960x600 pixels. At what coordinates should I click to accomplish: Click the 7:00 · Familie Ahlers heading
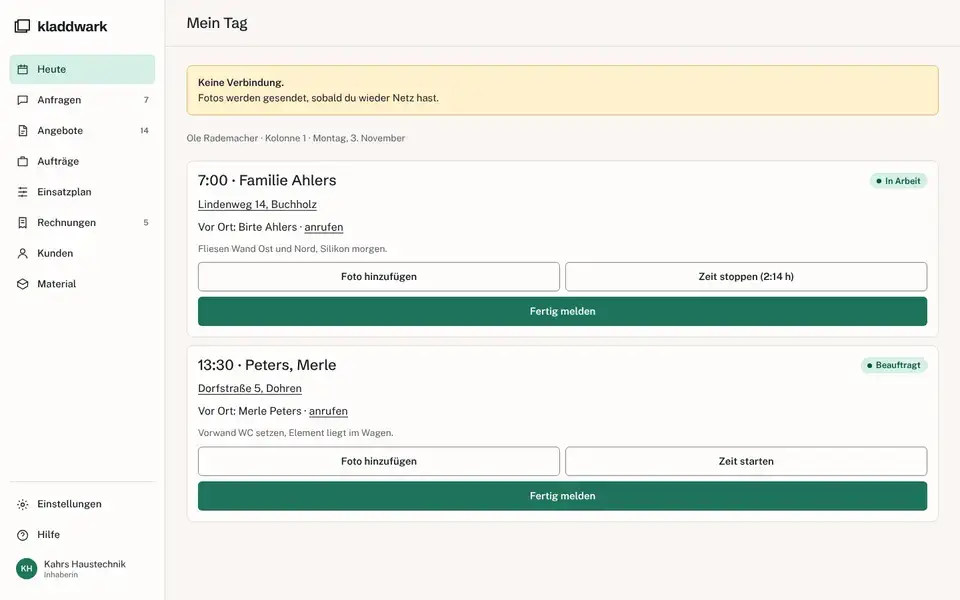pos(267,180)
